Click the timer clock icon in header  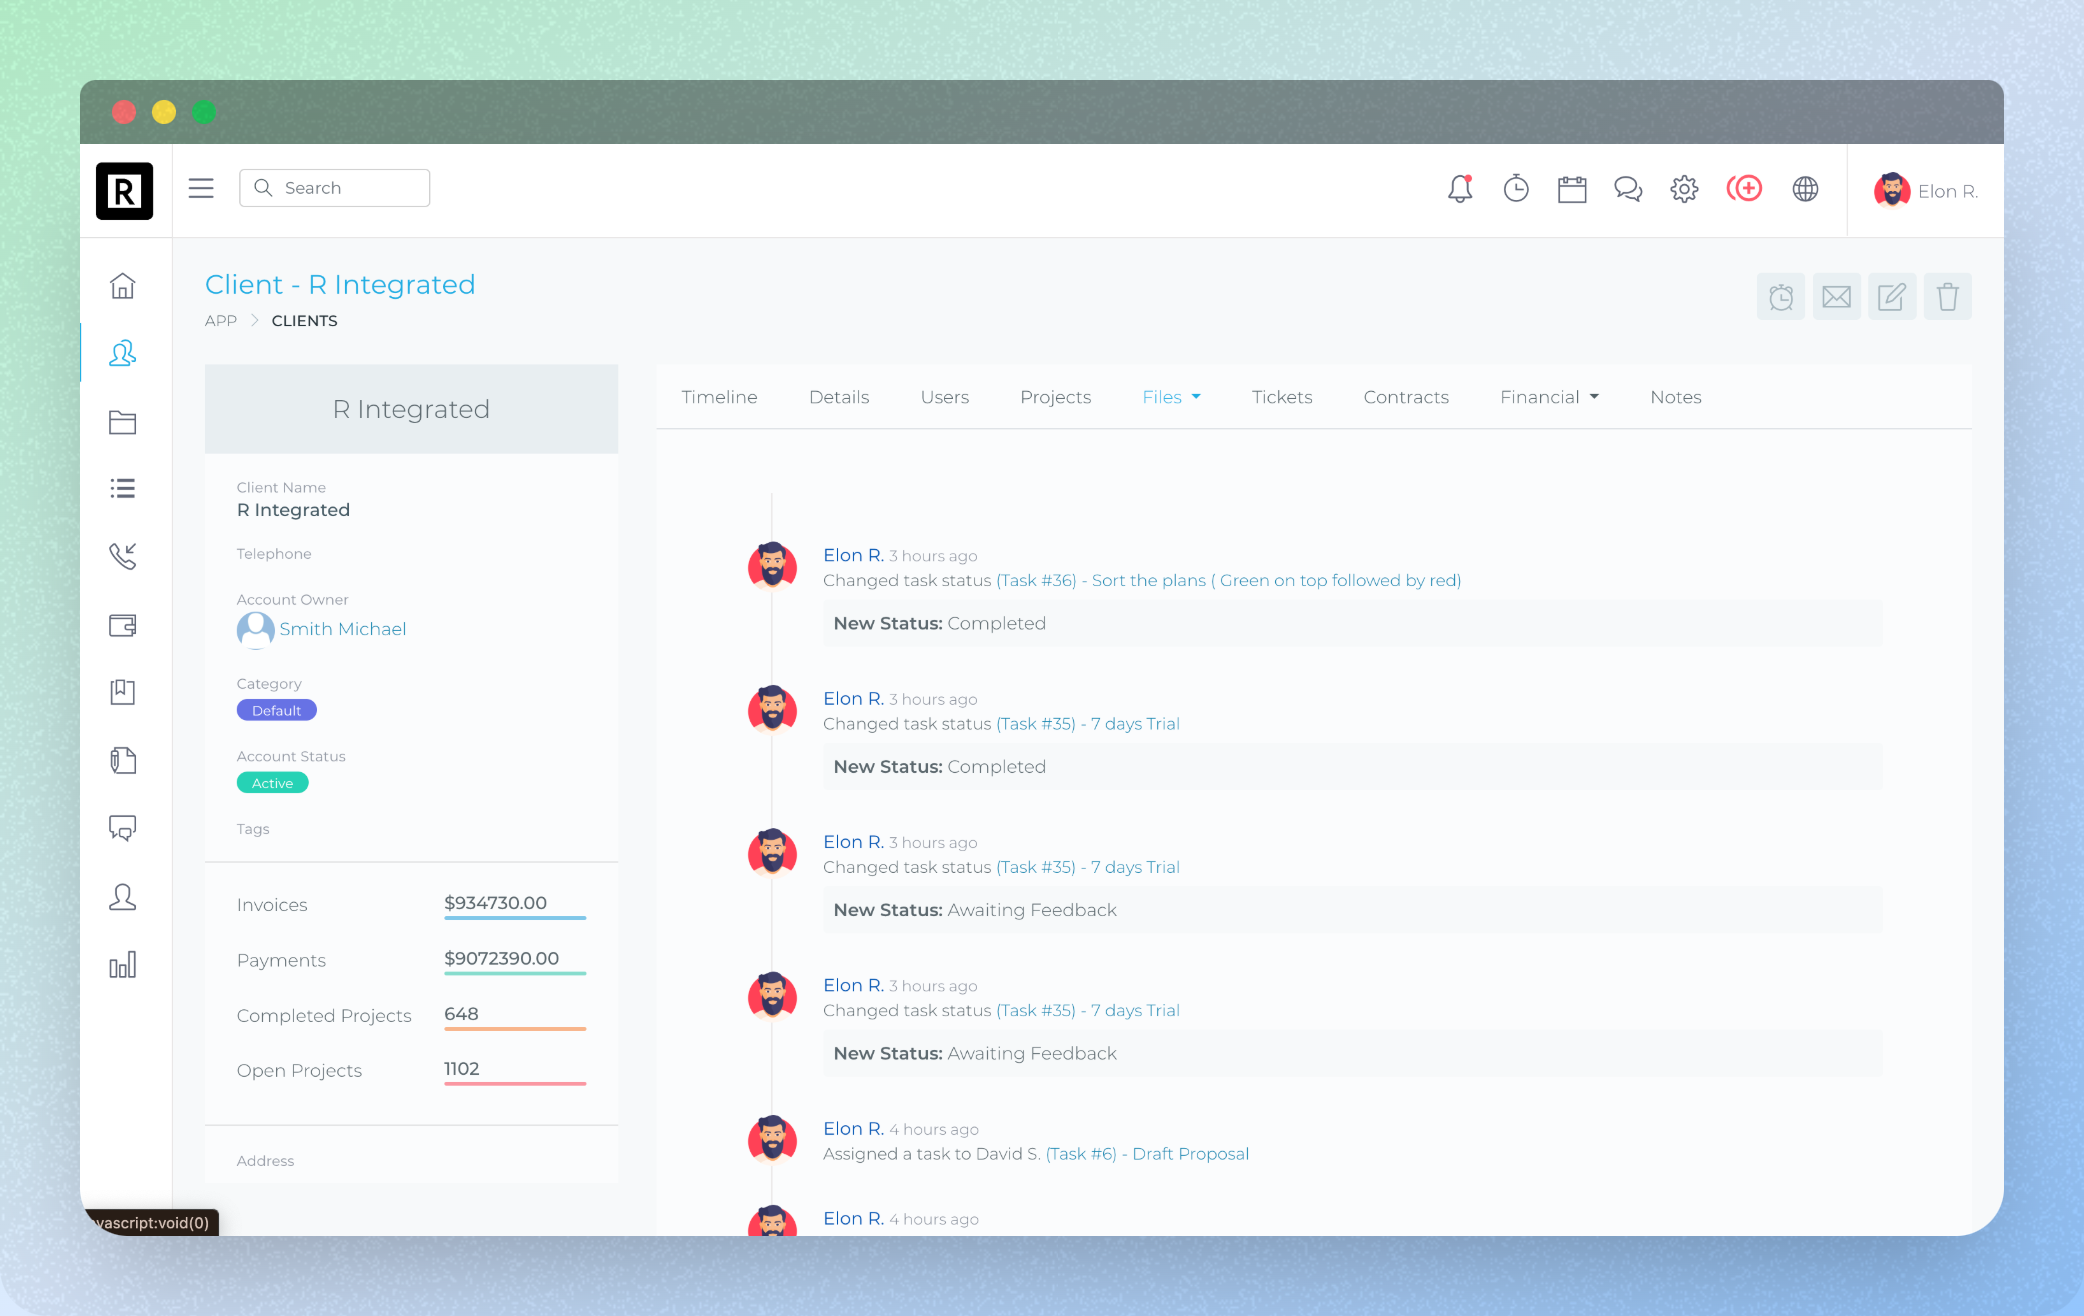(1516, 189)
